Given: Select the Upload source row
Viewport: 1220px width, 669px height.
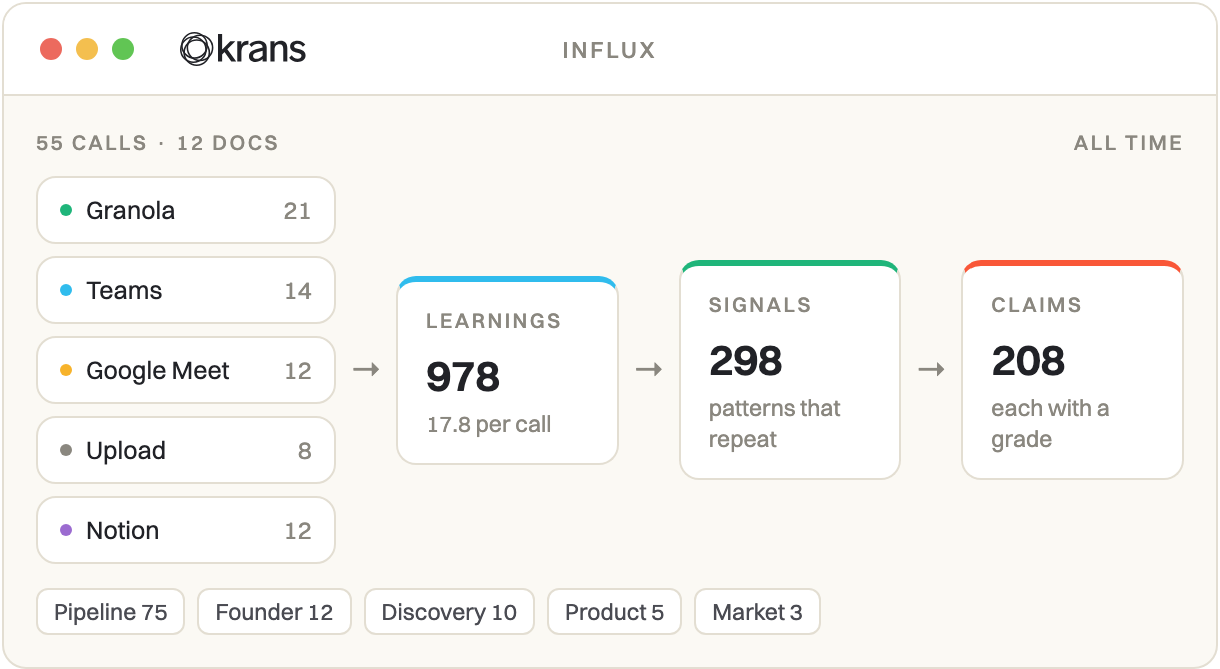Looking at the screenshot, I should [186, 450].
